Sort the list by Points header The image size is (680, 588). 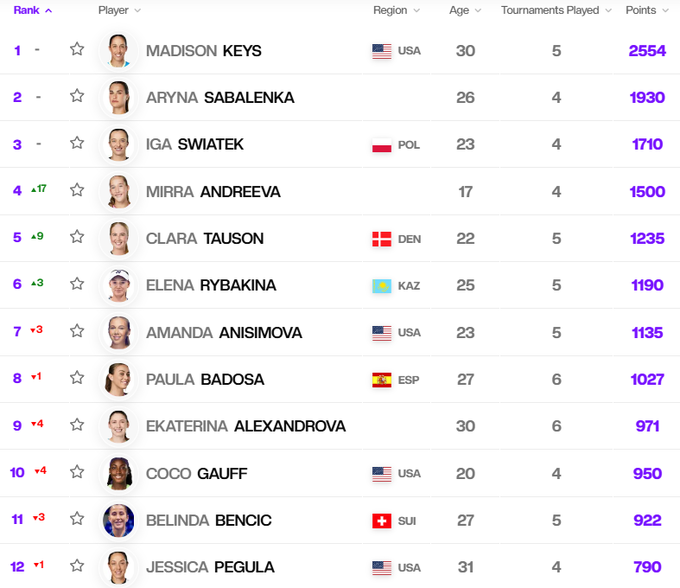point(647,10)
